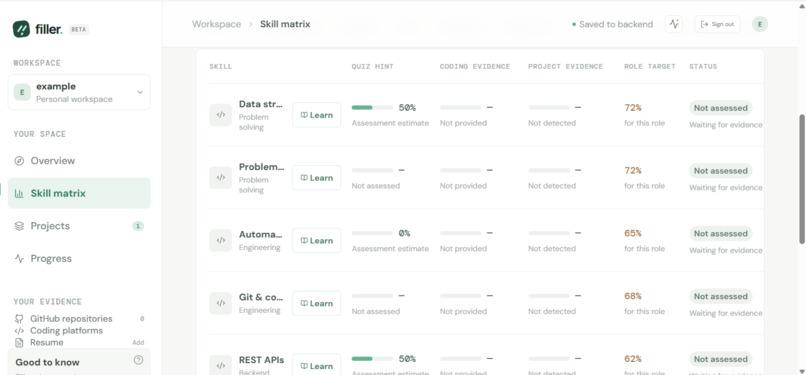Click Automation quiz hint 0% bar

pos(372,233)
